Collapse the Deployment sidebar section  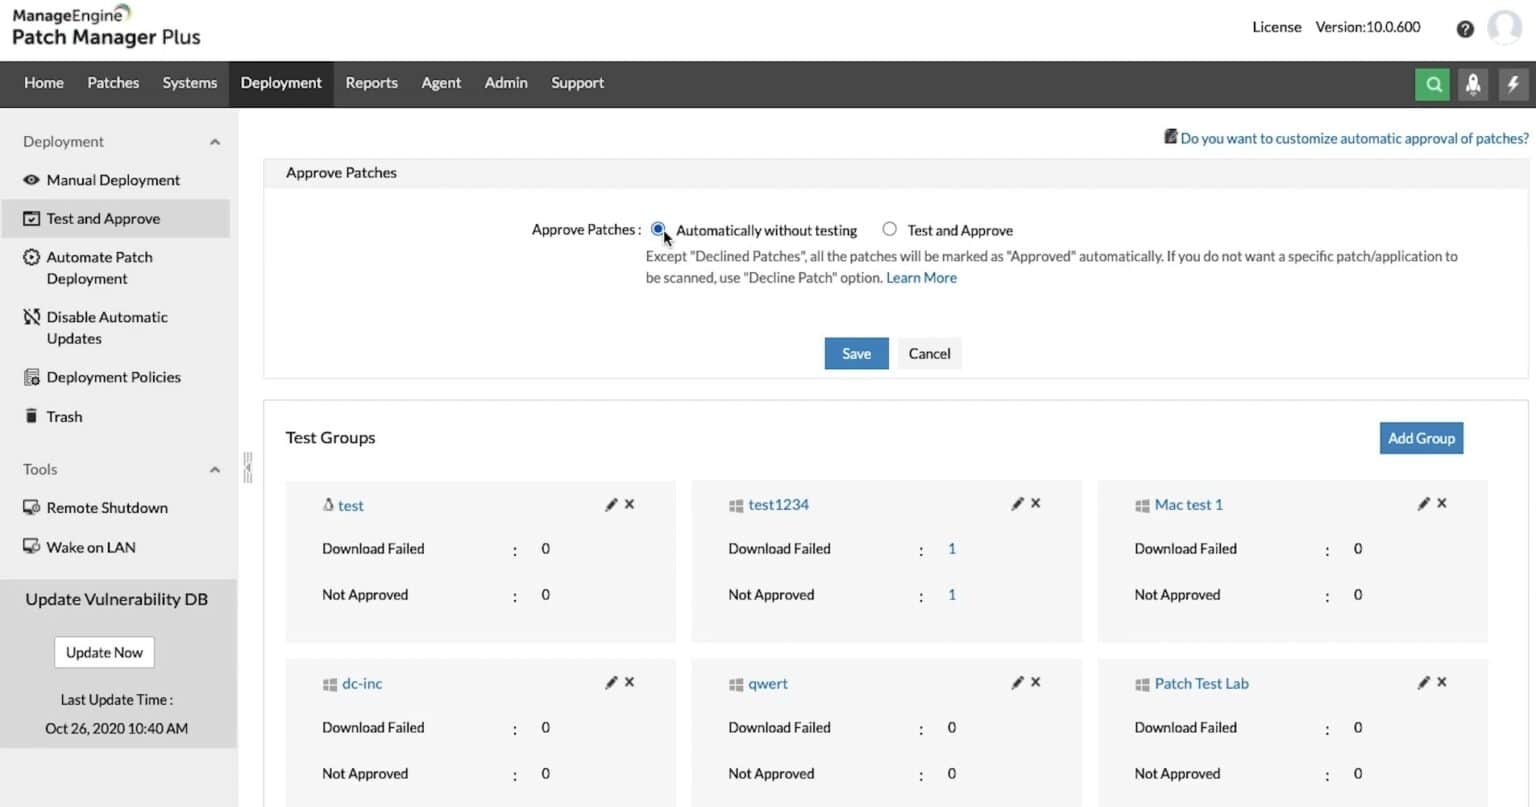coord(214,141)
